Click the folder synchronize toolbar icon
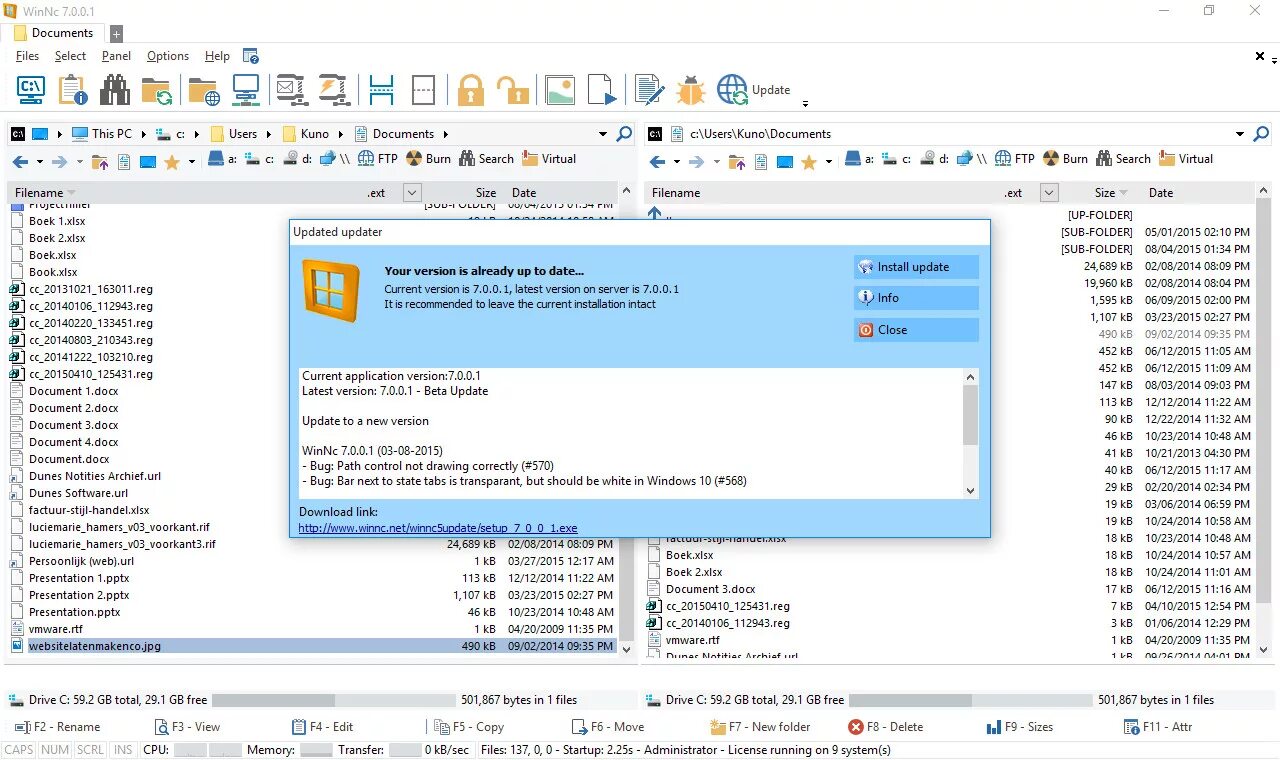 tap(157, 91)
